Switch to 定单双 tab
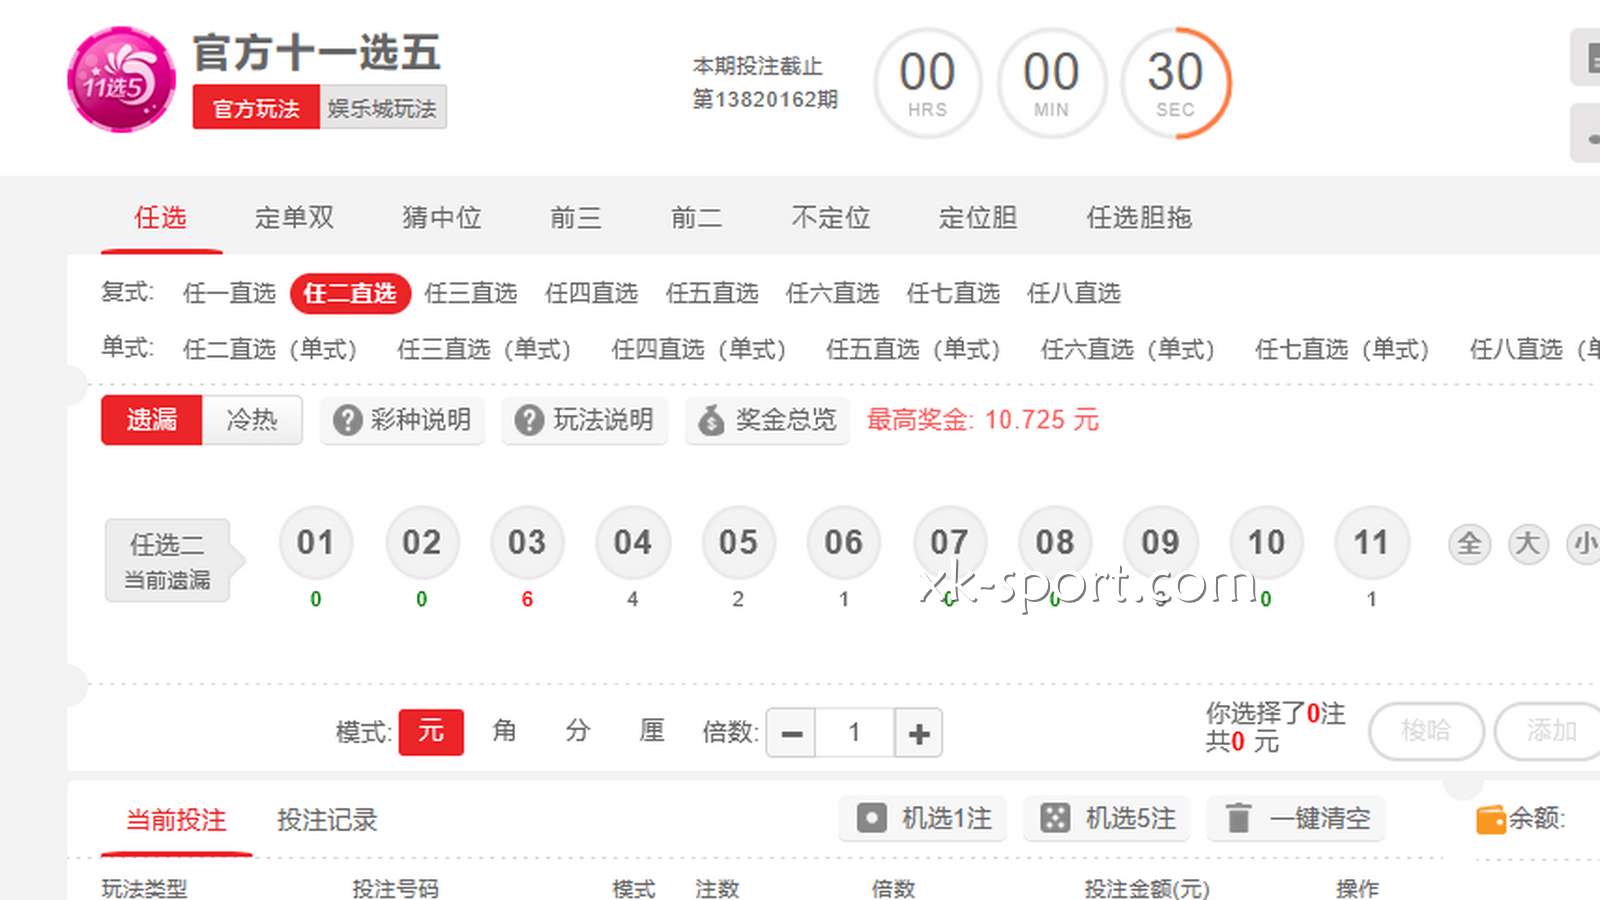This screenshot has width=1600, height=900. (x=294, y=218)
